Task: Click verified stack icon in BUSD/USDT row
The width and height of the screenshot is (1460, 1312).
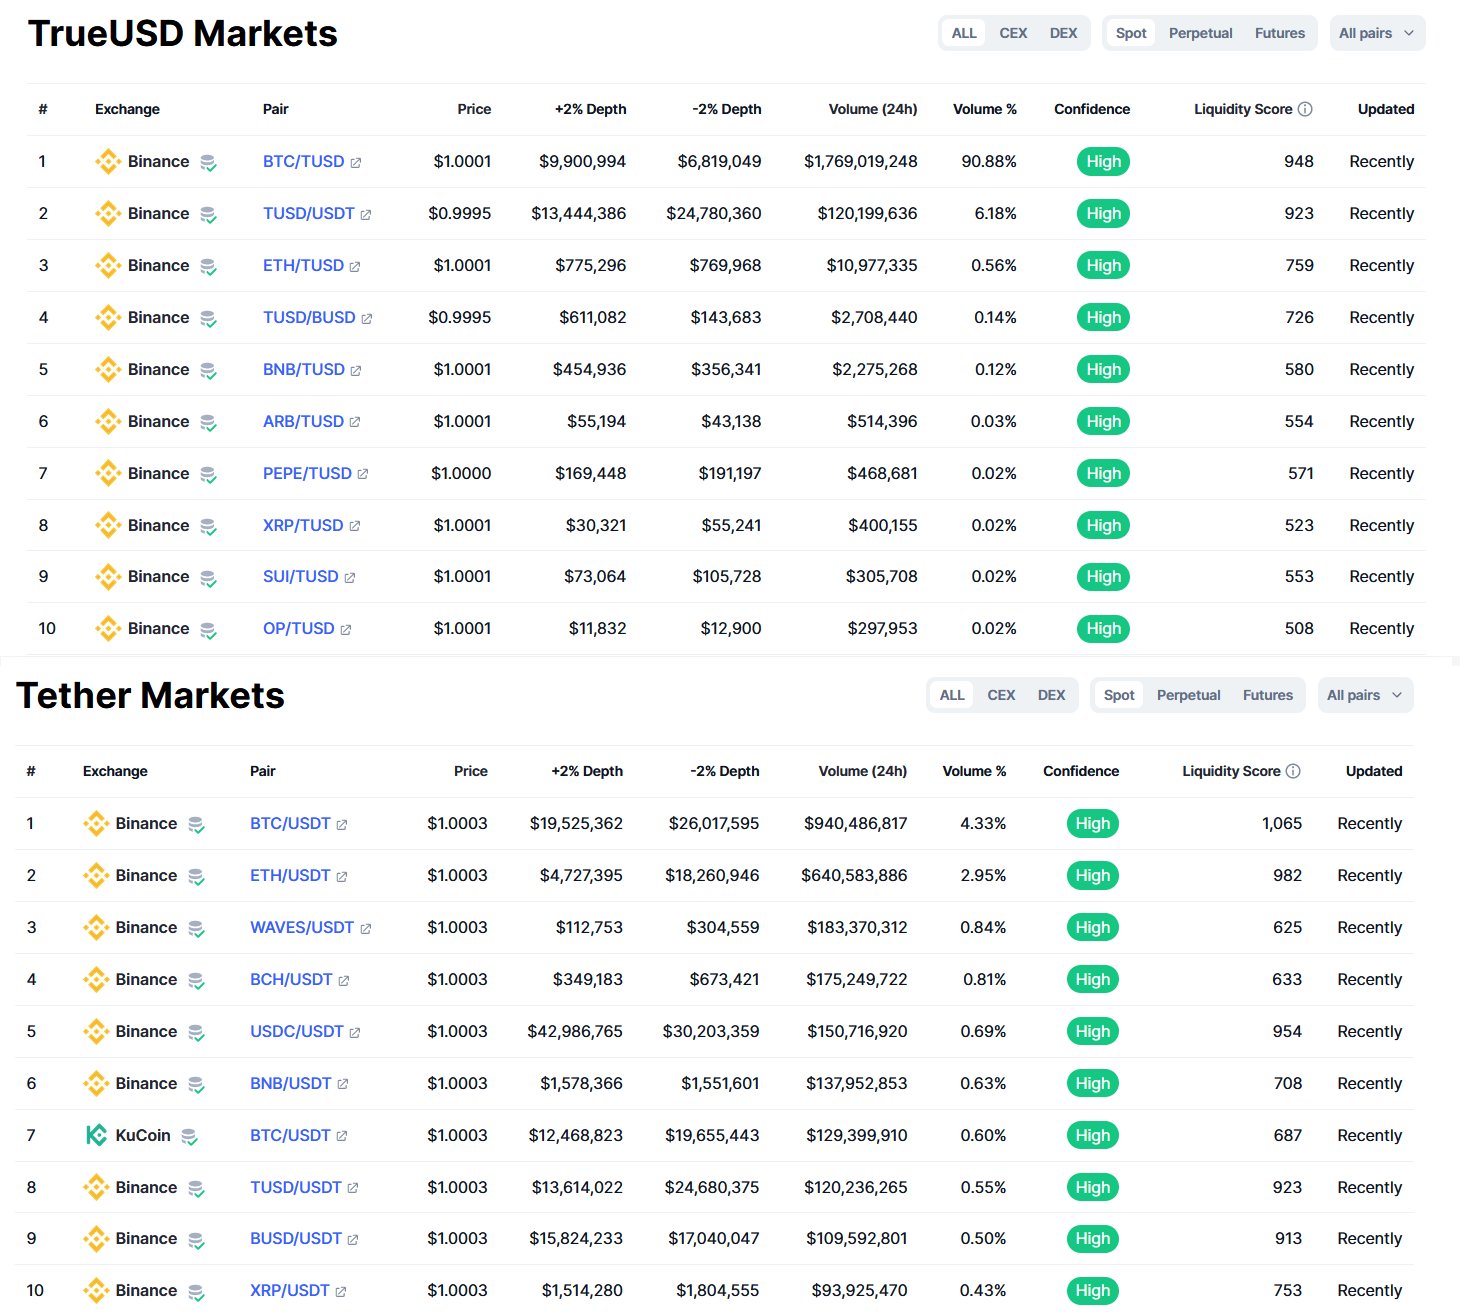Action: point(196,1240)
